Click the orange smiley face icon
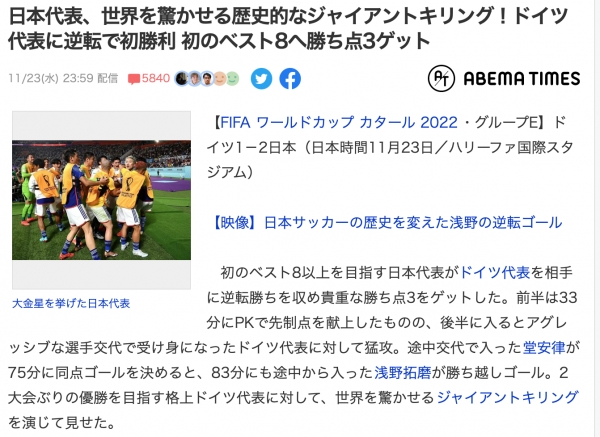The height and width of the screenshot is (437, 600). coord(220,78)
